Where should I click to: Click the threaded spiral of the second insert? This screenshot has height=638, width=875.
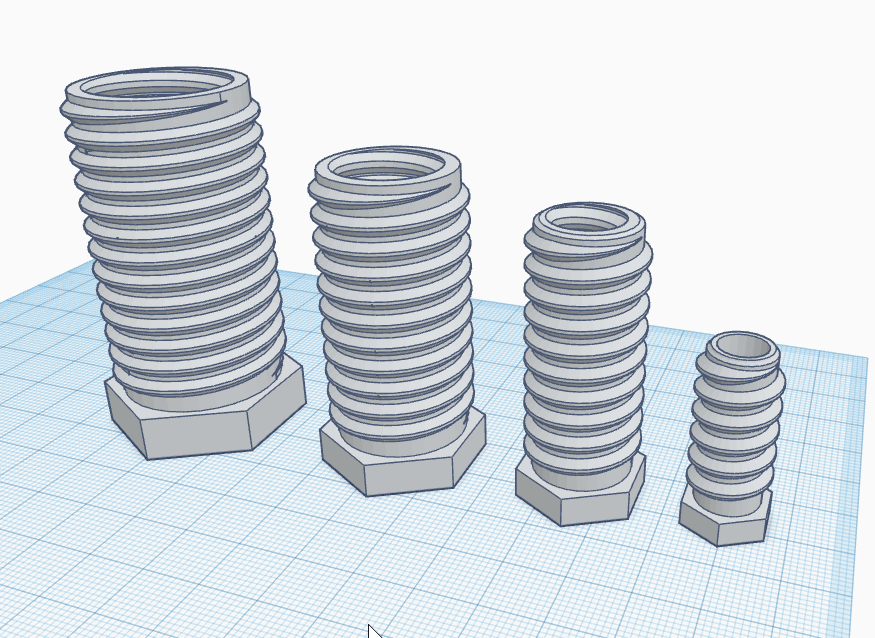[390, 310]
